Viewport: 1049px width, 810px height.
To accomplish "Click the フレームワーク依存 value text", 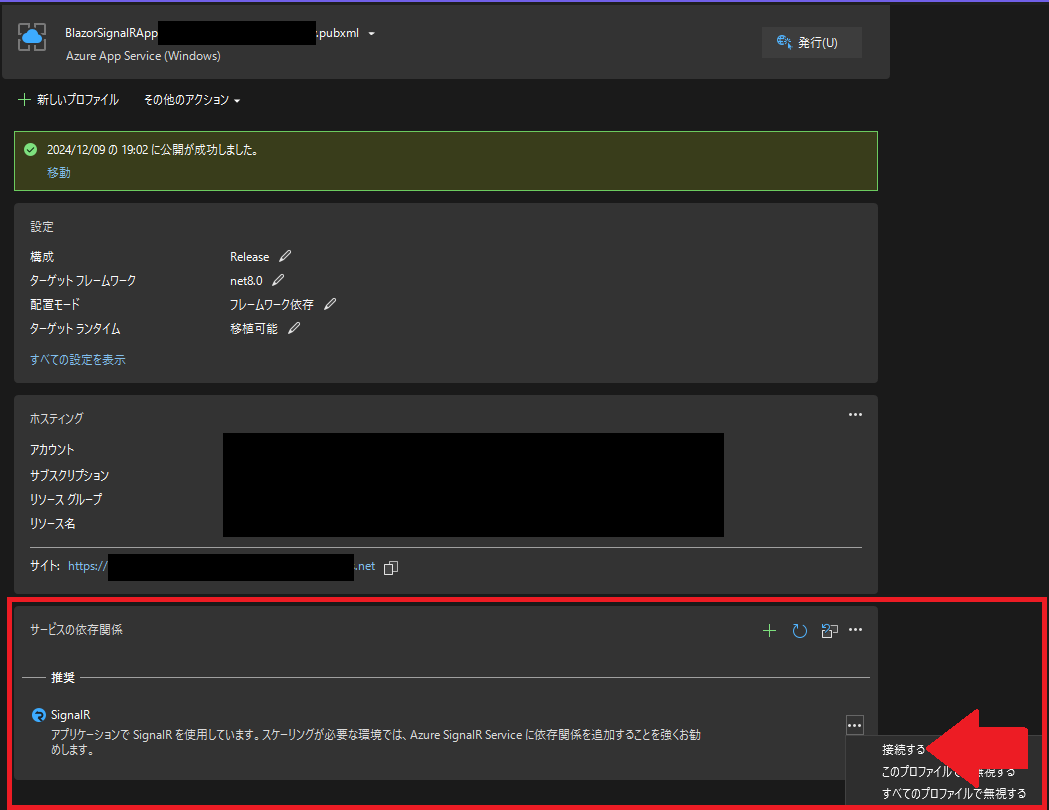I will [x=272, y=305].
